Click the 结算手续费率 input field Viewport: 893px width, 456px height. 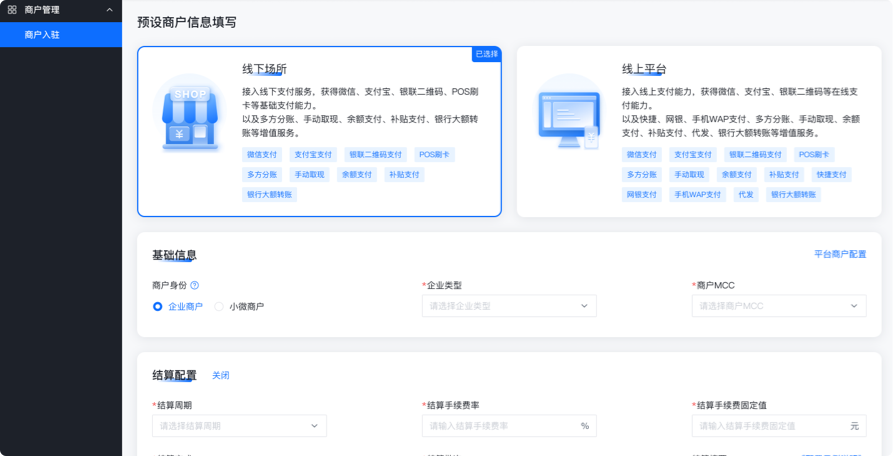500,426
